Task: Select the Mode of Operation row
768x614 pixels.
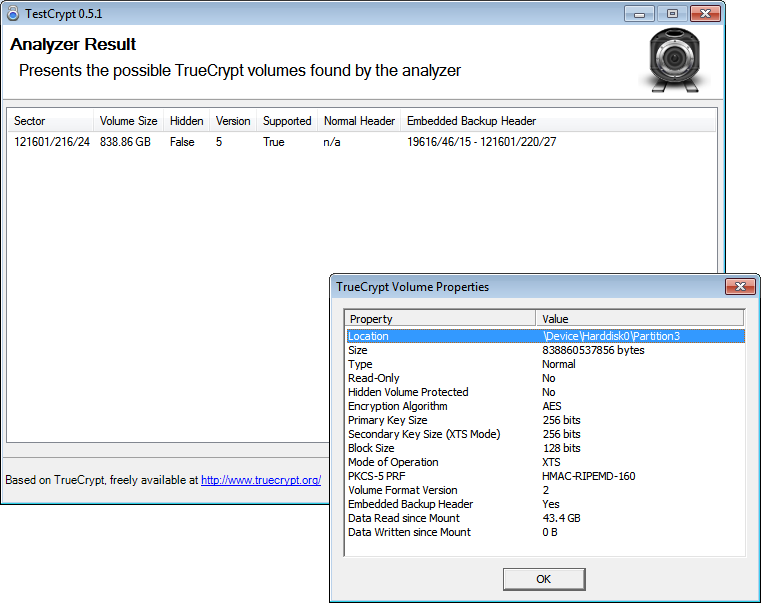Action: [x=545, y=462]
